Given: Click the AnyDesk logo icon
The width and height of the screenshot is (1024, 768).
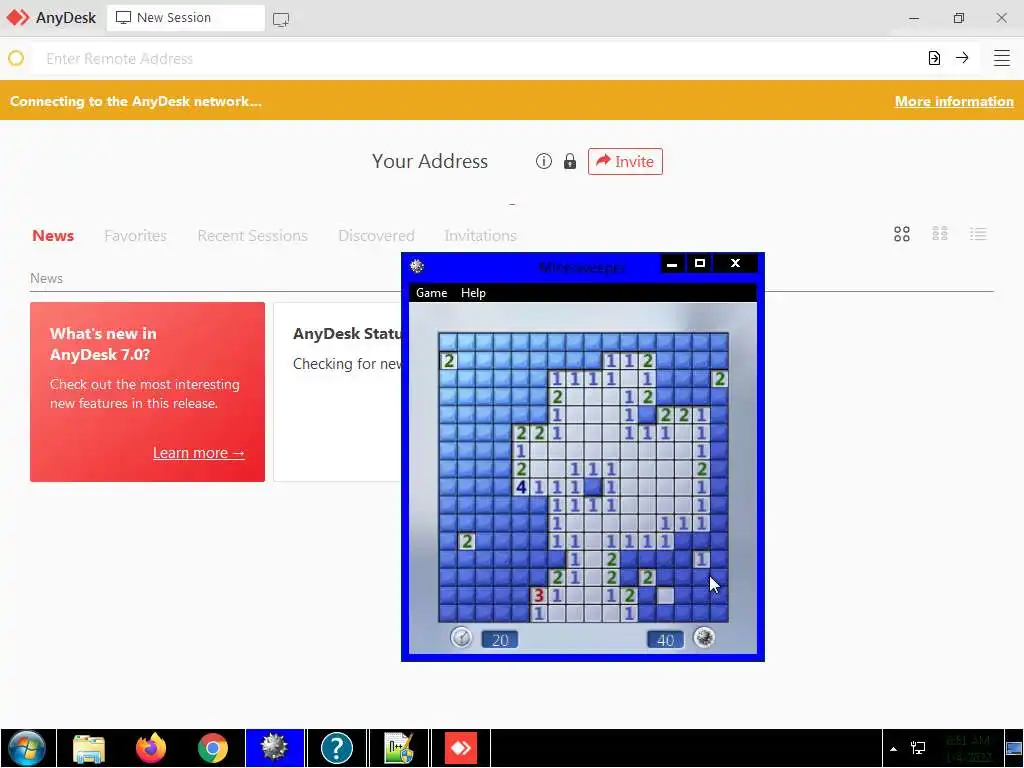Looking at the screenshot, I should pos(18,18).
